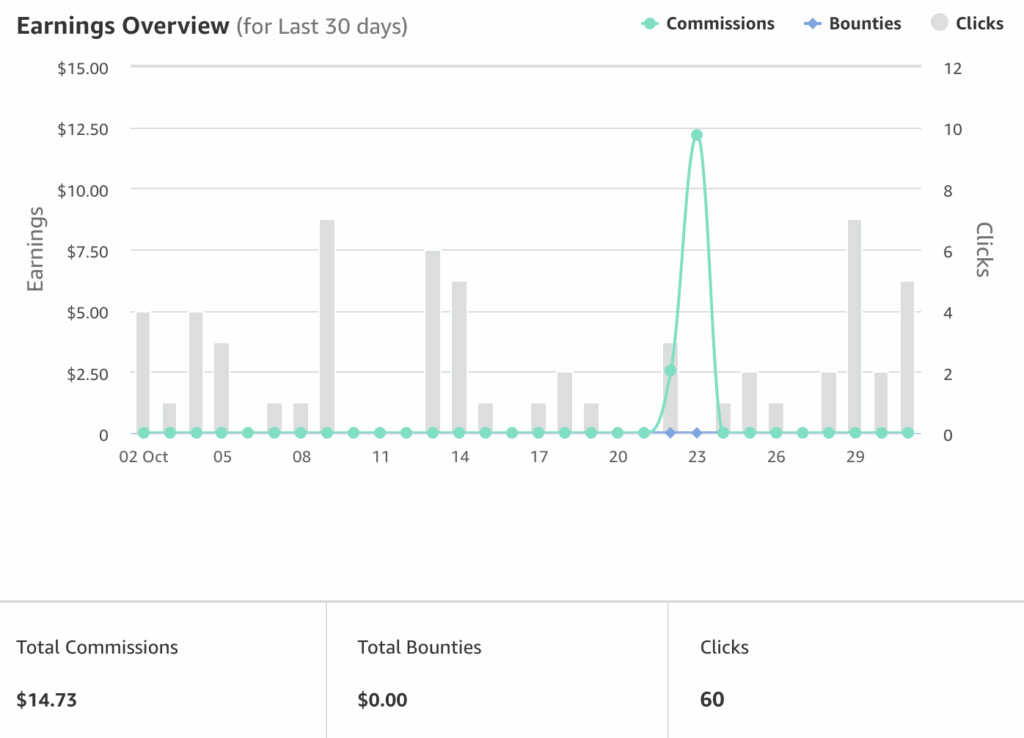This screenshot has width=1024, height=738.
Task: Click the Earnings Overview heading
Action: click(123, 26)
